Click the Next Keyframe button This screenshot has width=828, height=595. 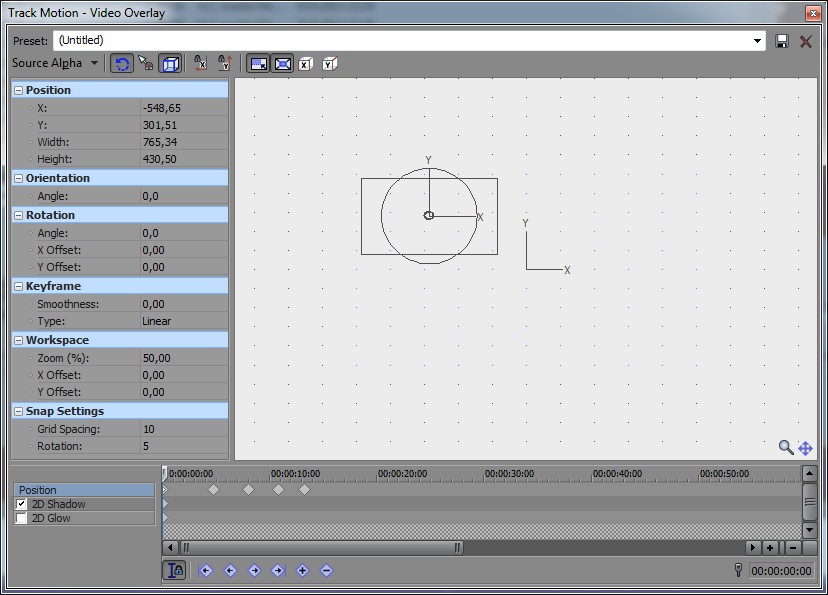[x=254, y=570]
